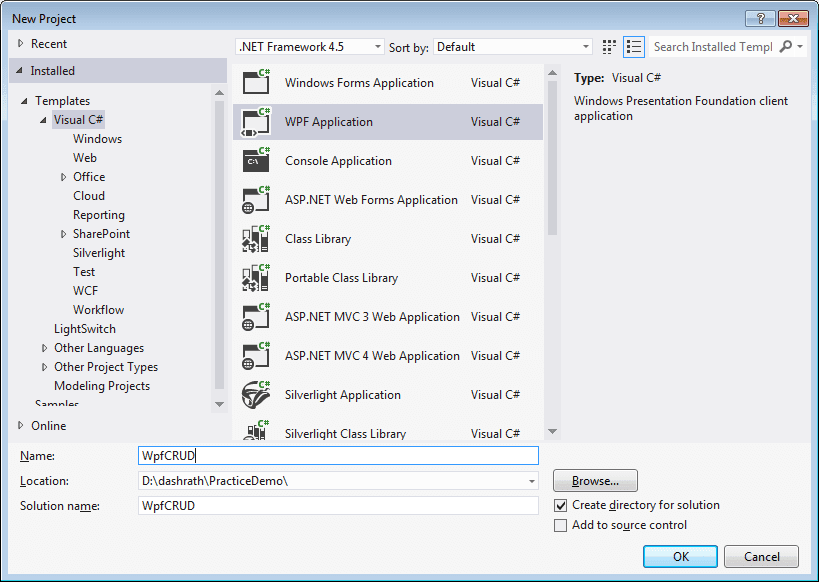Select the ASP.NET MVC 4 Web Application icon
The height and width of the screenshot is (582, 819).
point(256,355)
